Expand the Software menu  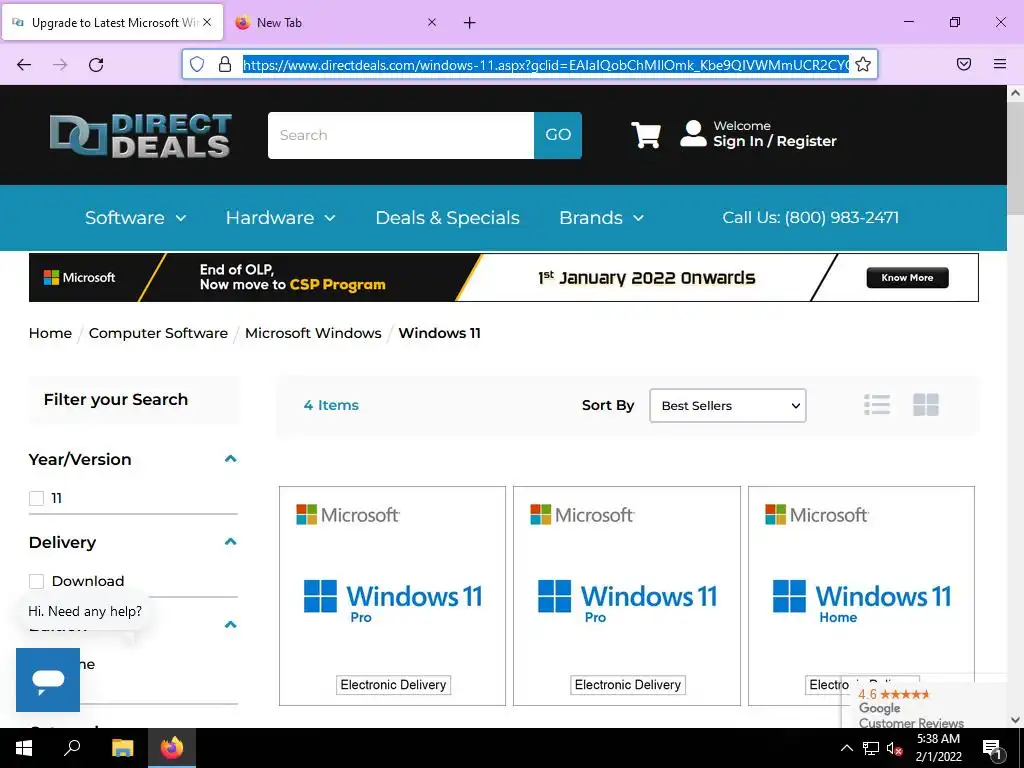(136, 217)
